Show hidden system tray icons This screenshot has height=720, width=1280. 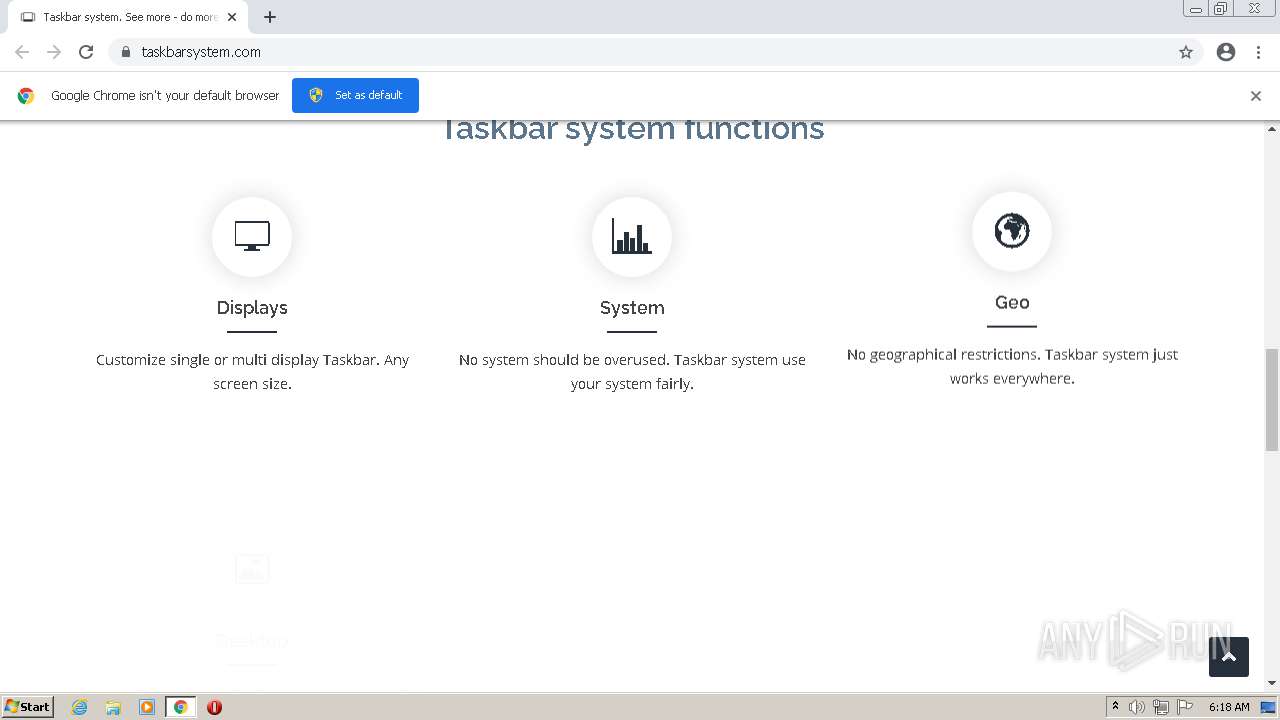point(1115,707)
